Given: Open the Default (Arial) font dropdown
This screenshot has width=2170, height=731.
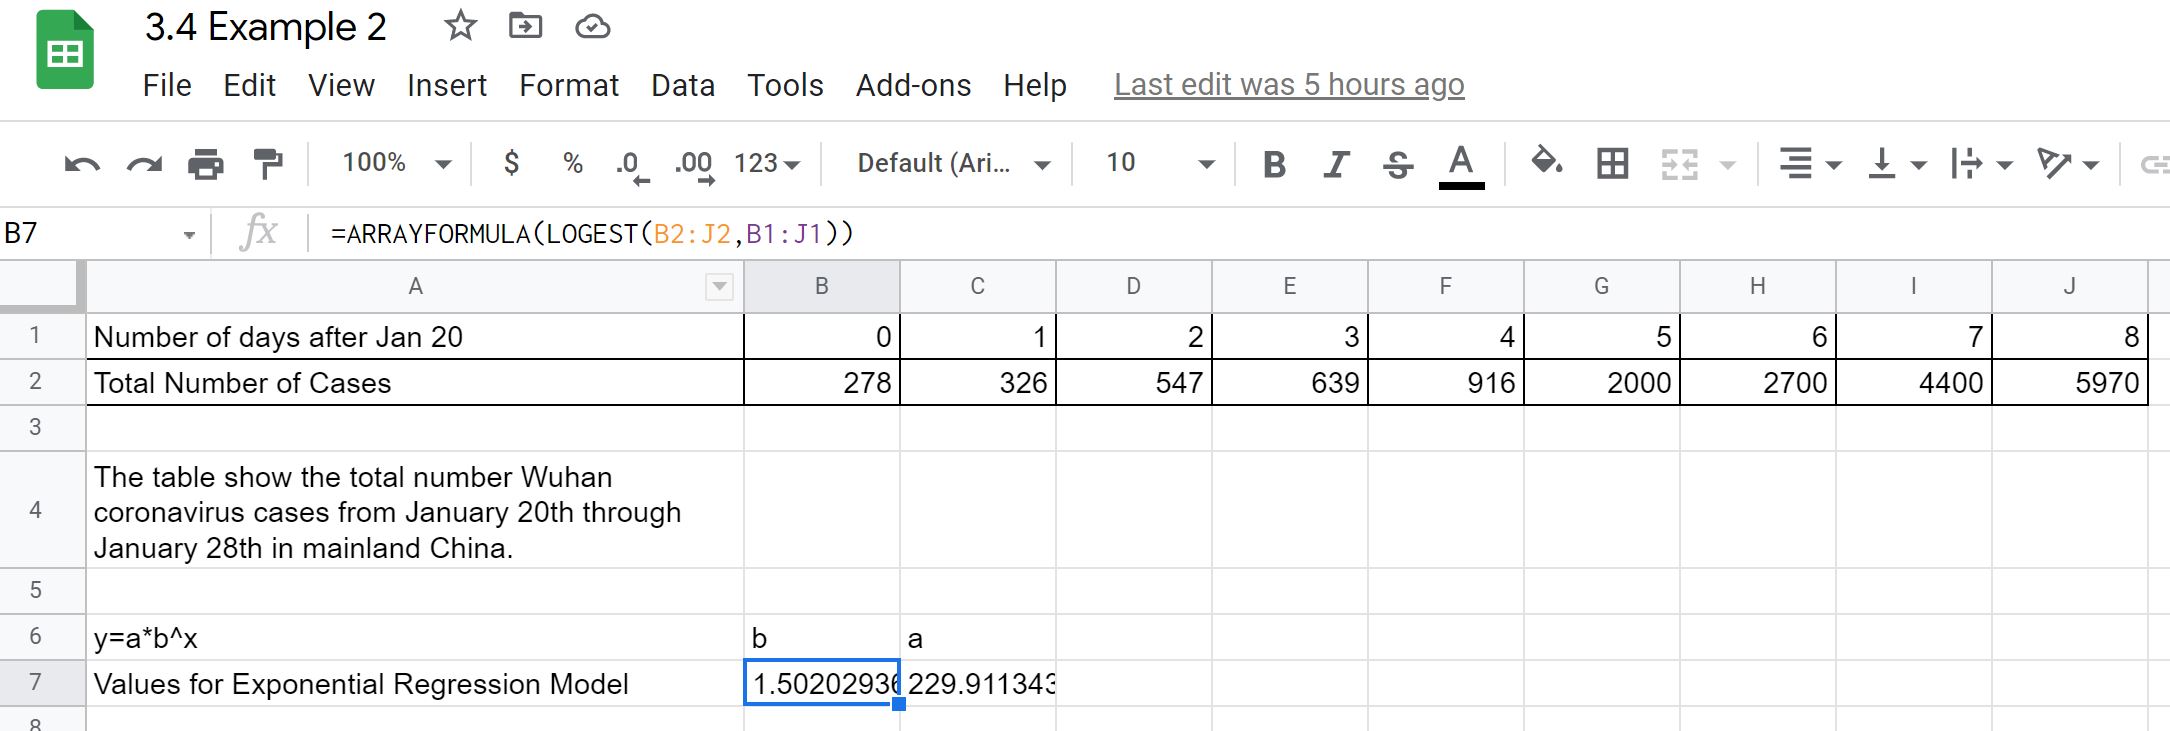Looking at the screenshot, I should tap(953, 163).
